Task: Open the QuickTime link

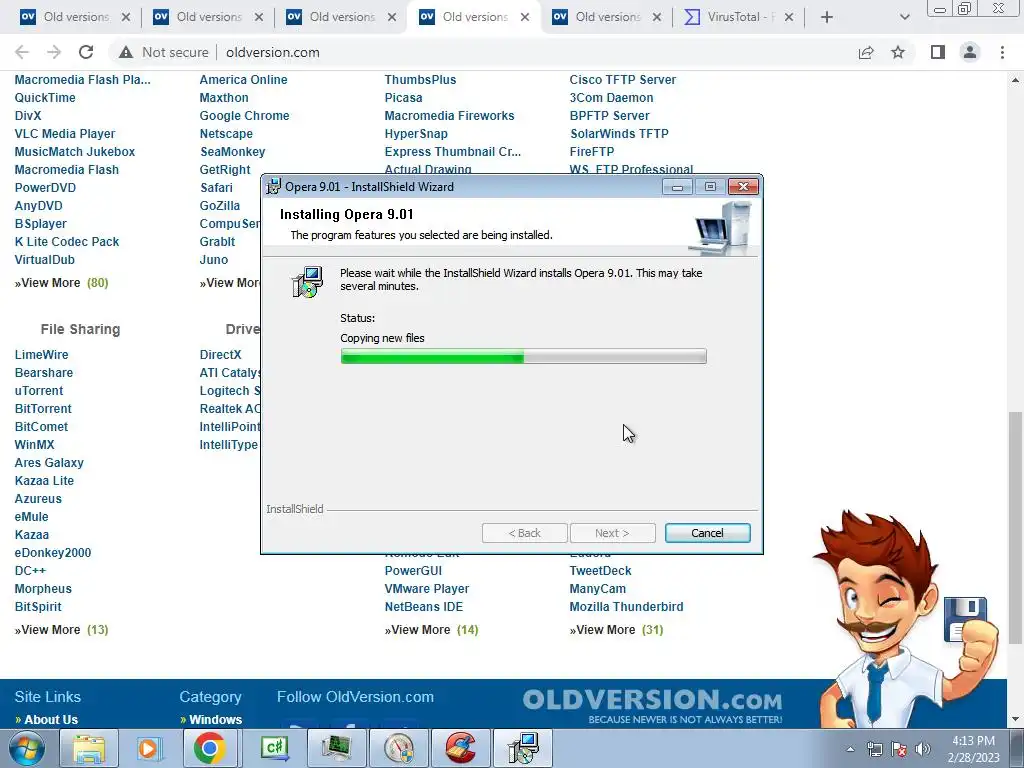Action: pos(45,97)
